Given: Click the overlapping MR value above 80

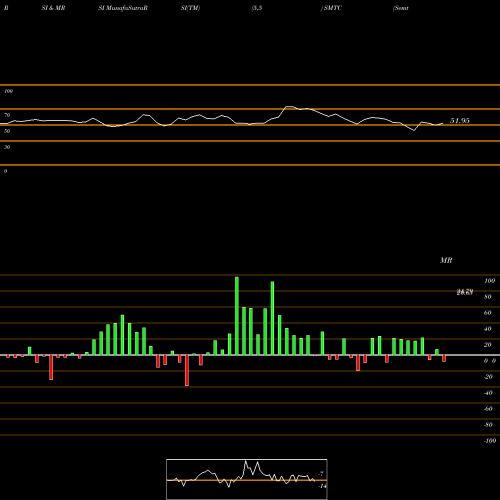Looking at the screenshot, I should [x=465, y=292].
